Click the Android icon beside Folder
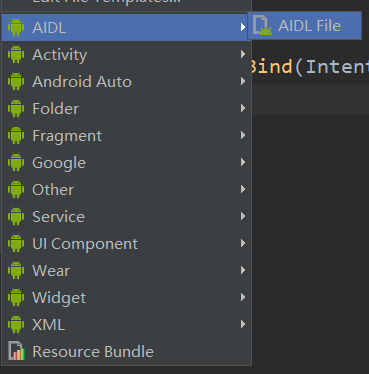 16,108
